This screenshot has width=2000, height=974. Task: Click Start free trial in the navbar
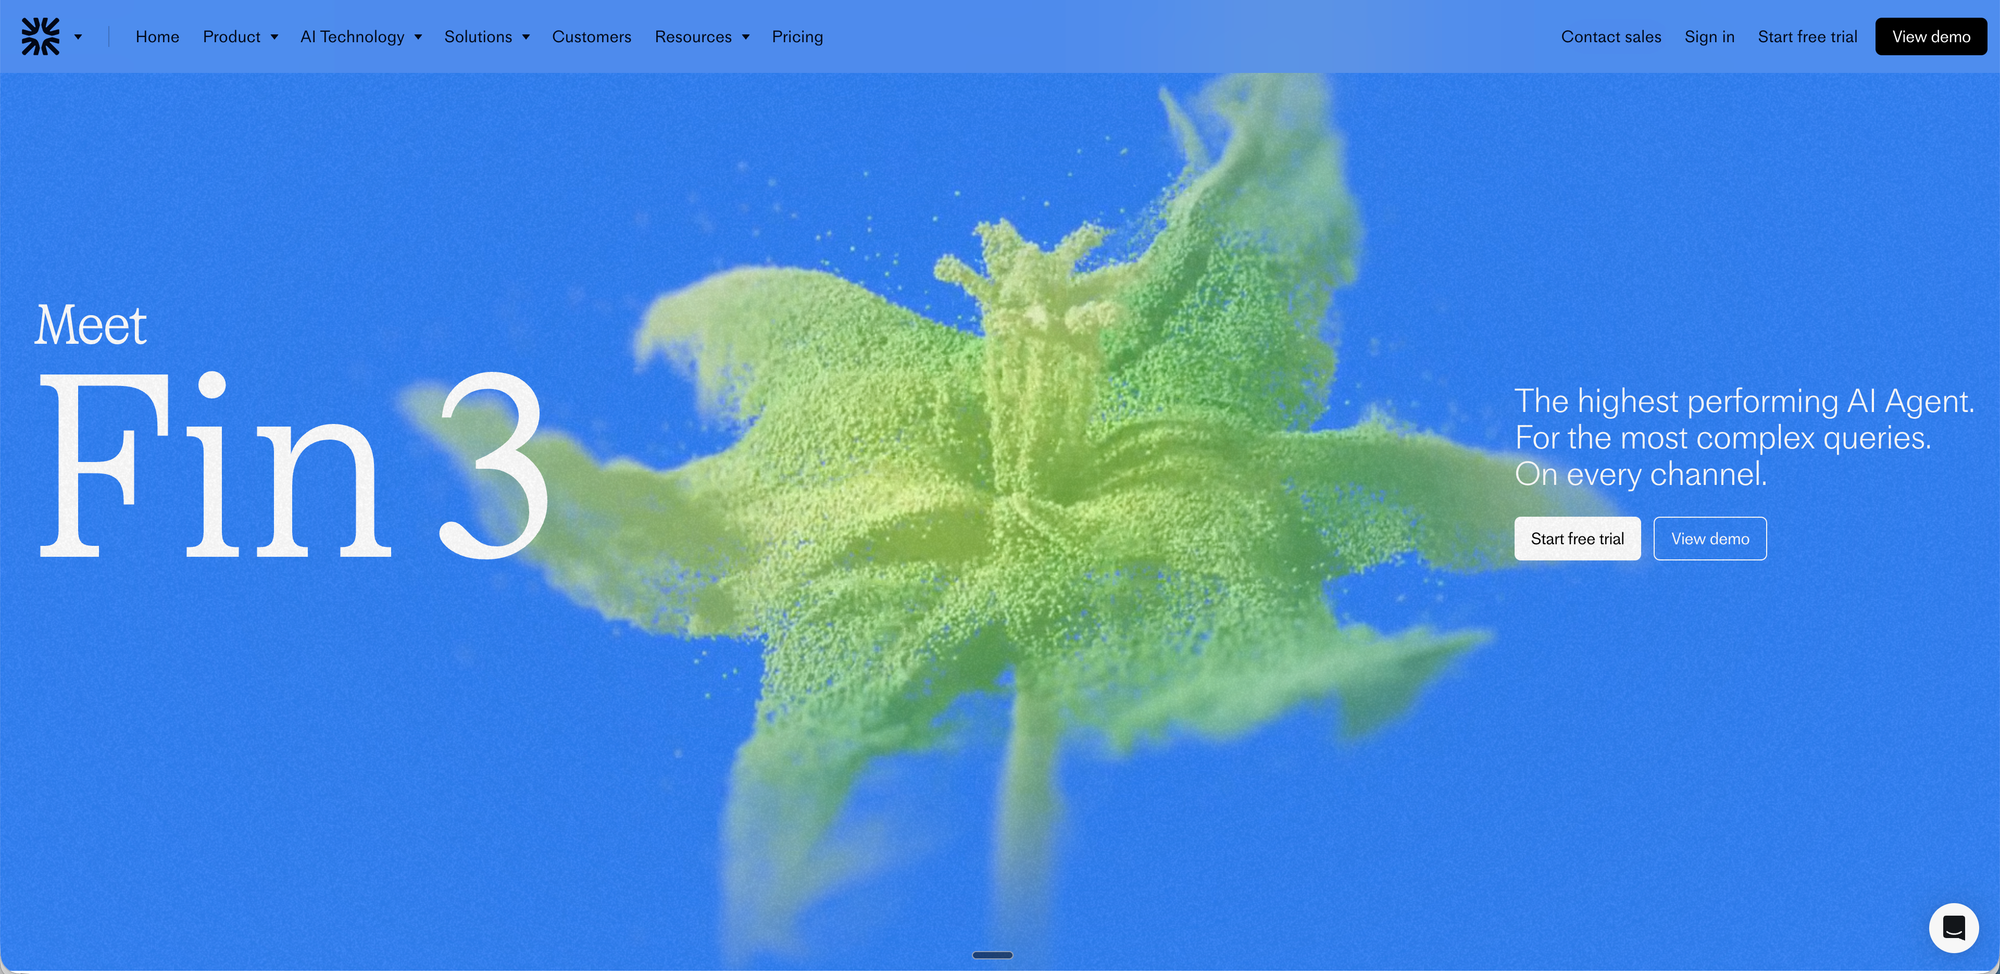click(1808, 37)
